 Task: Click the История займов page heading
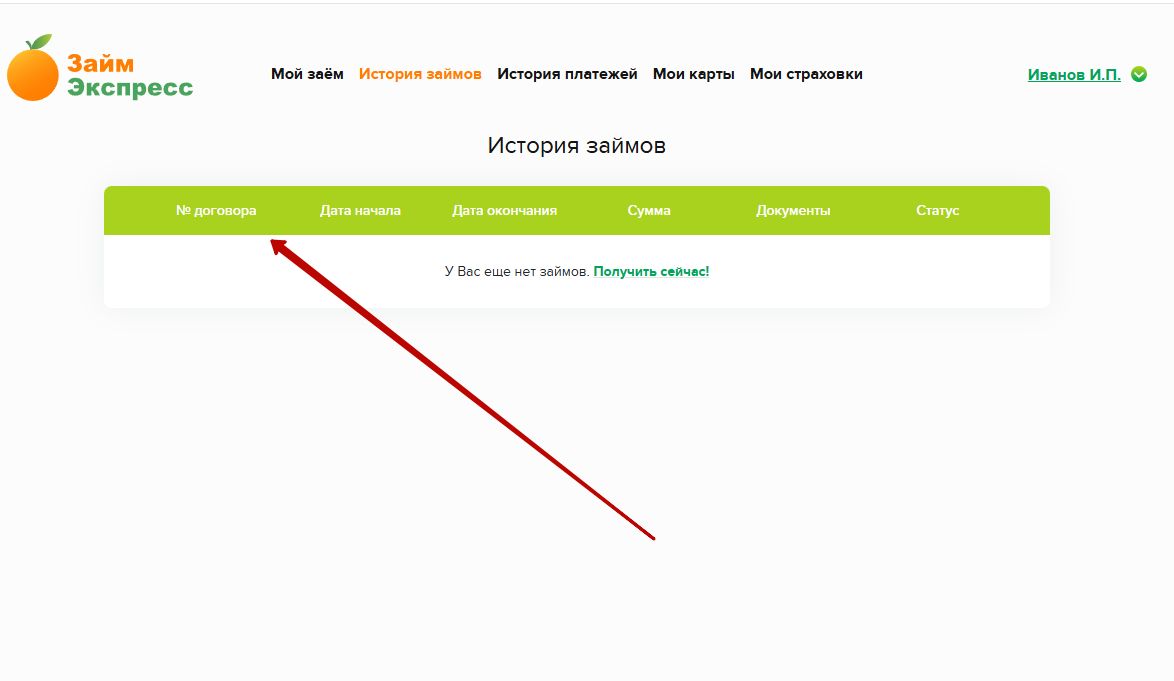(577, 145)
